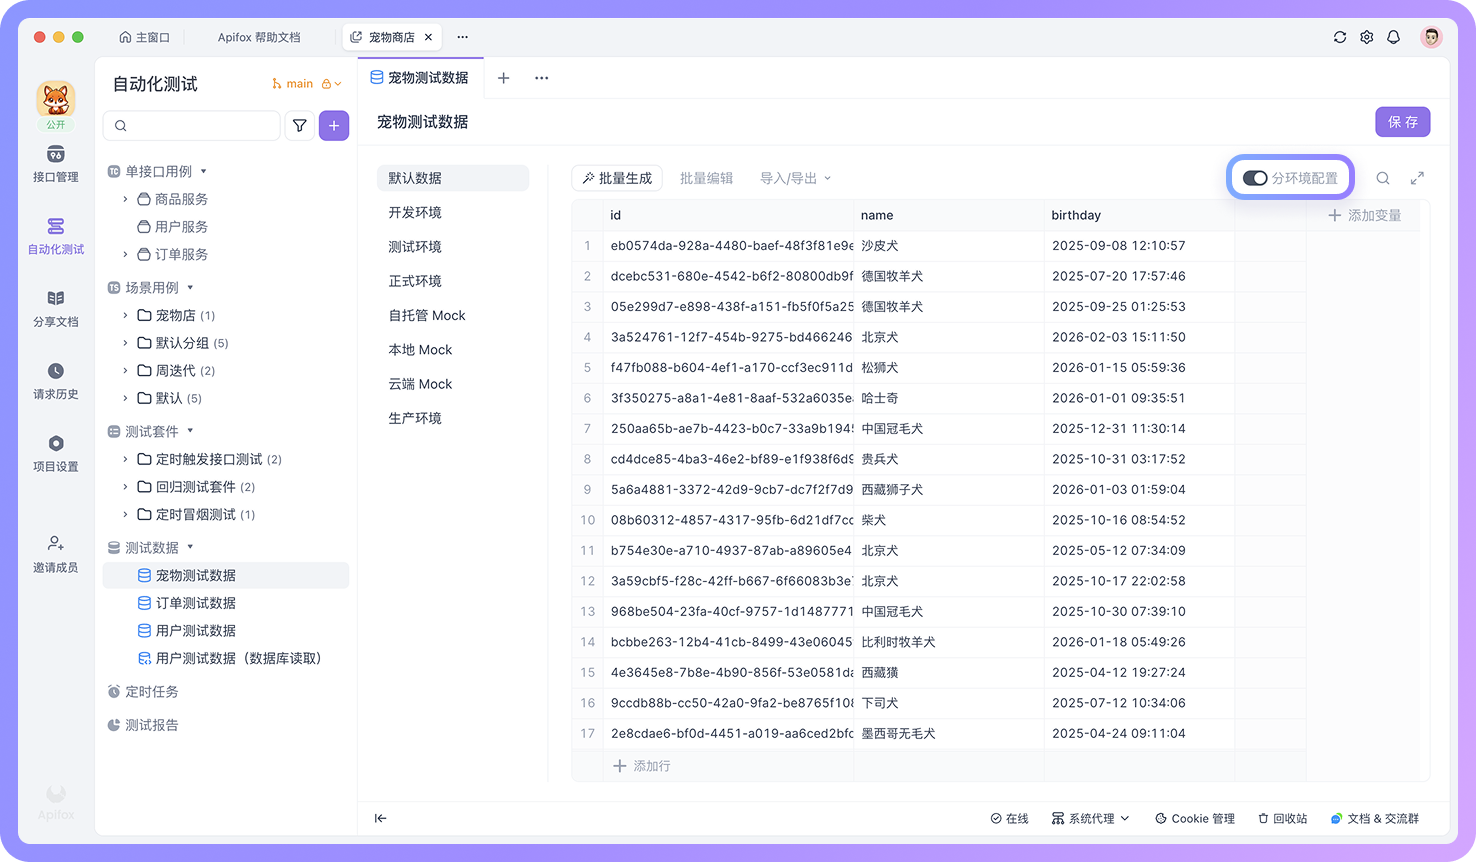Viewport: 1476px width, 862px height.
Task: Open 测试报告 in the tree
Action: [x=143, y=725]
